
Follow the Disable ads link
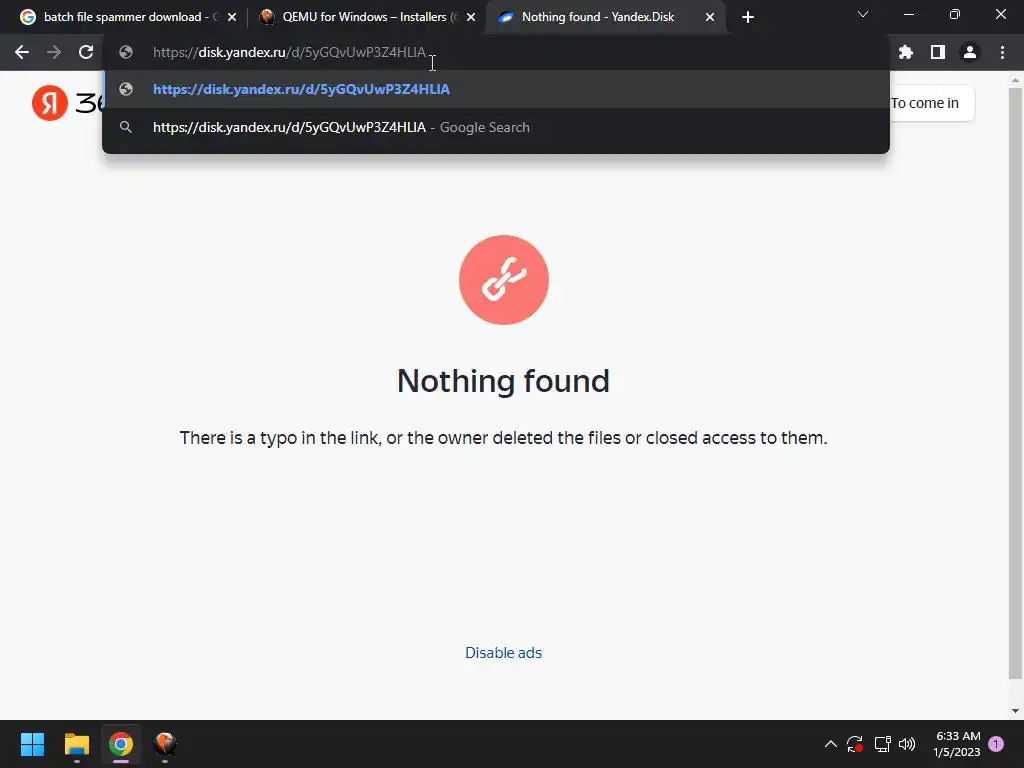[x=504, y=652]
